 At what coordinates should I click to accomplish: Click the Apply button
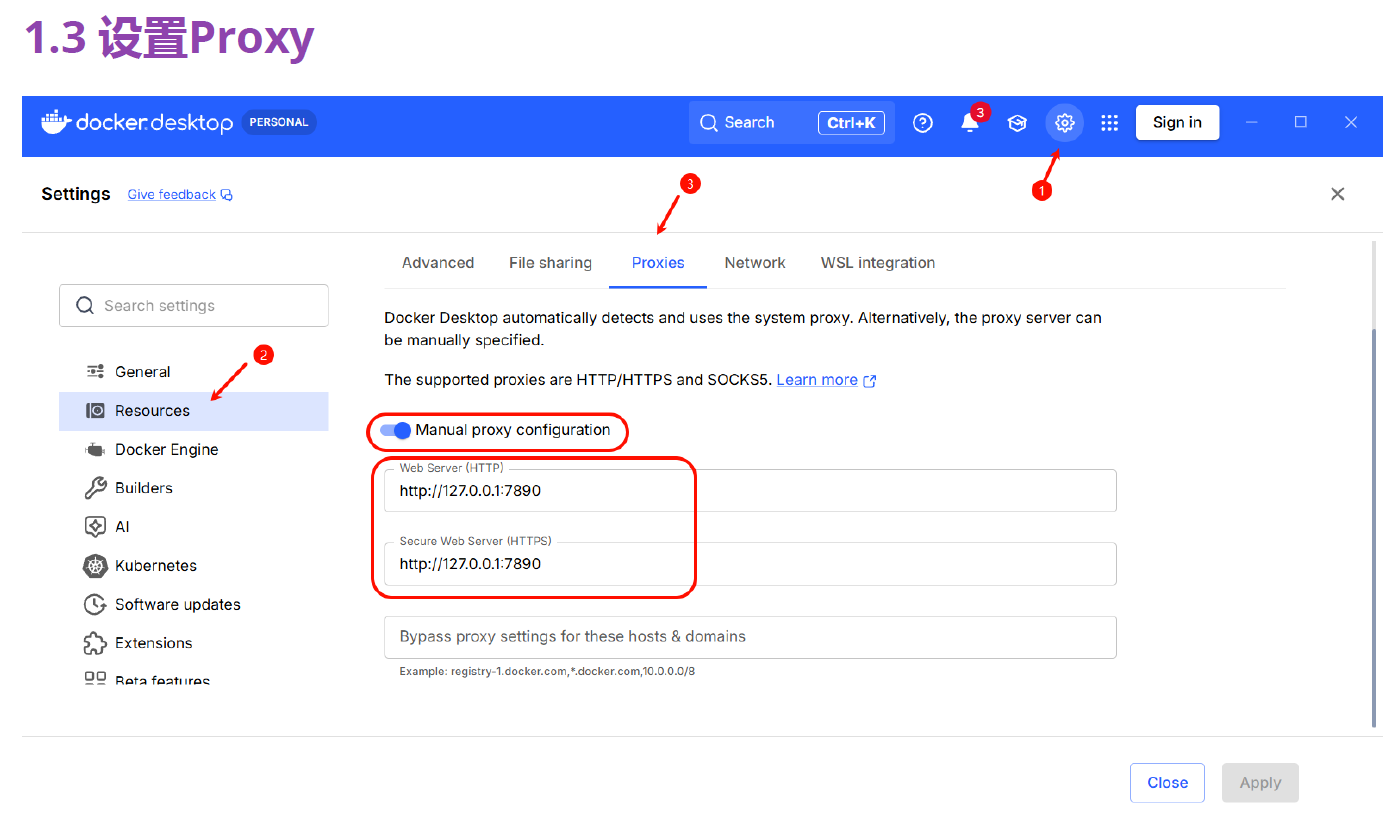pos(1260,783)
